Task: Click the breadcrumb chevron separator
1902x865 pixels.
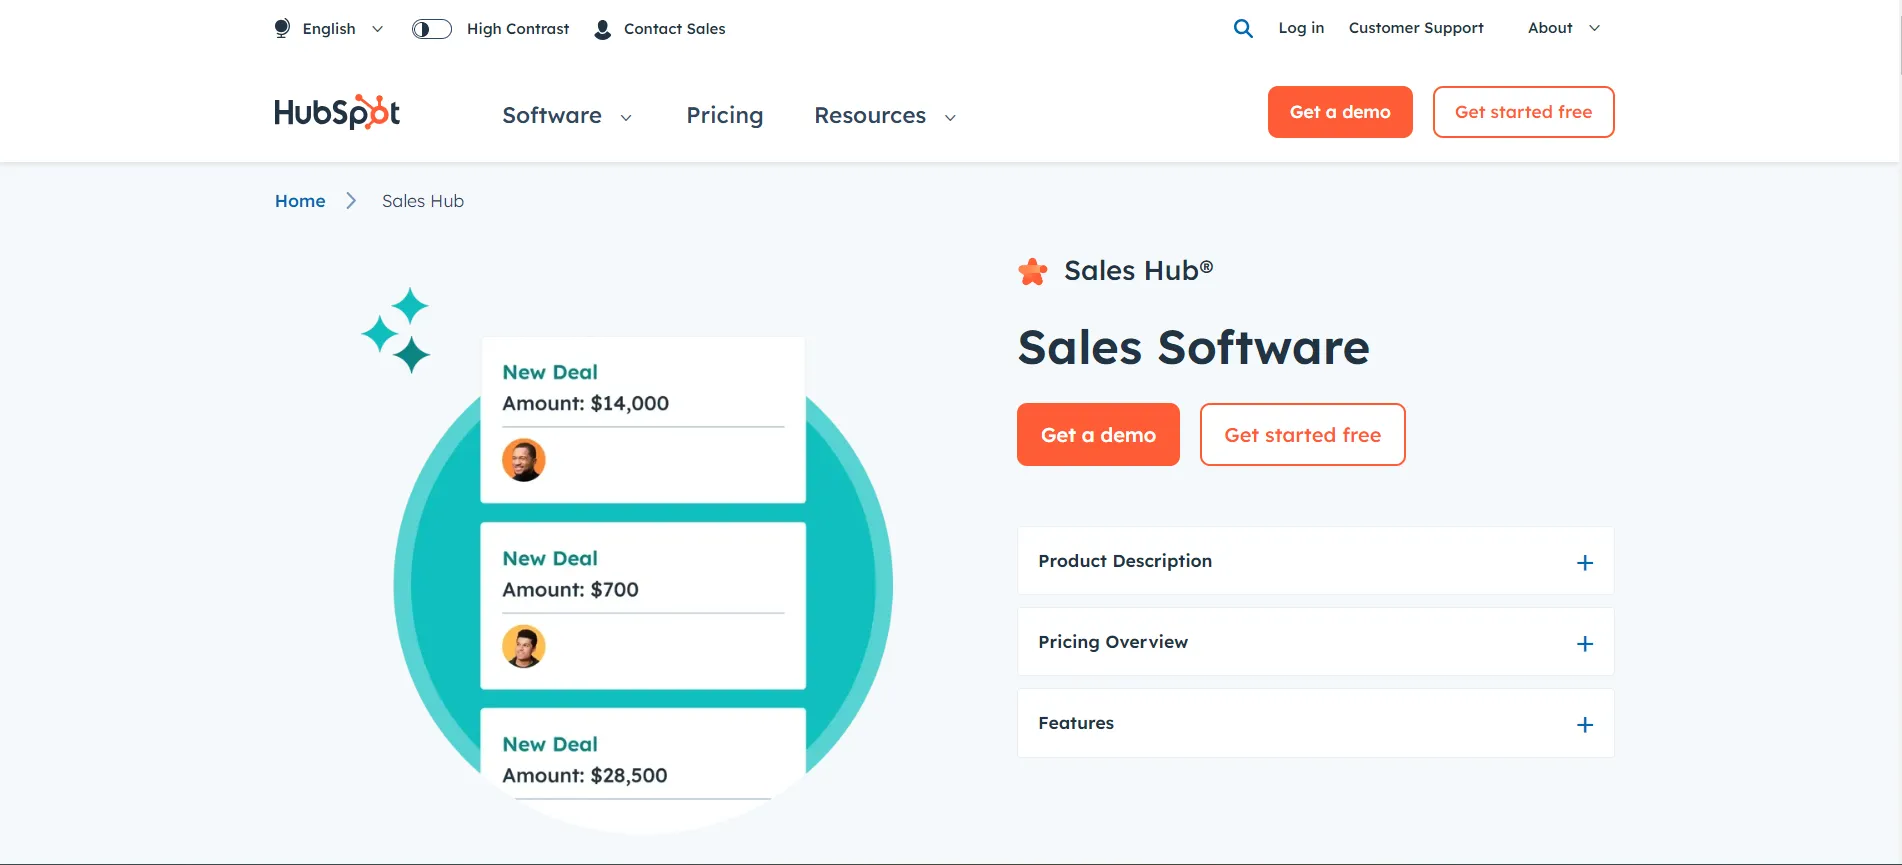Action: (351, 201)
